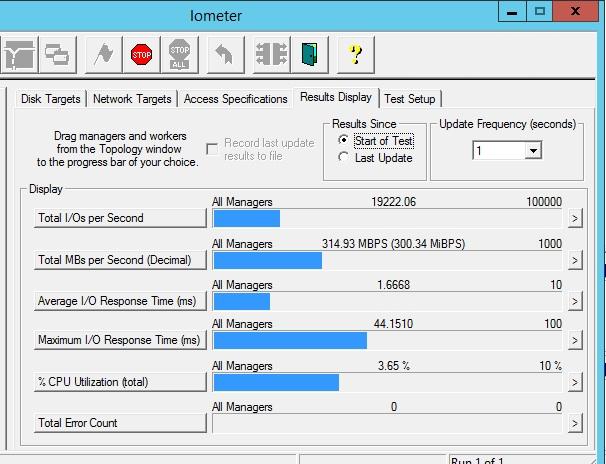
Task: Maximize the Iometer window
Action: [540, 12]
